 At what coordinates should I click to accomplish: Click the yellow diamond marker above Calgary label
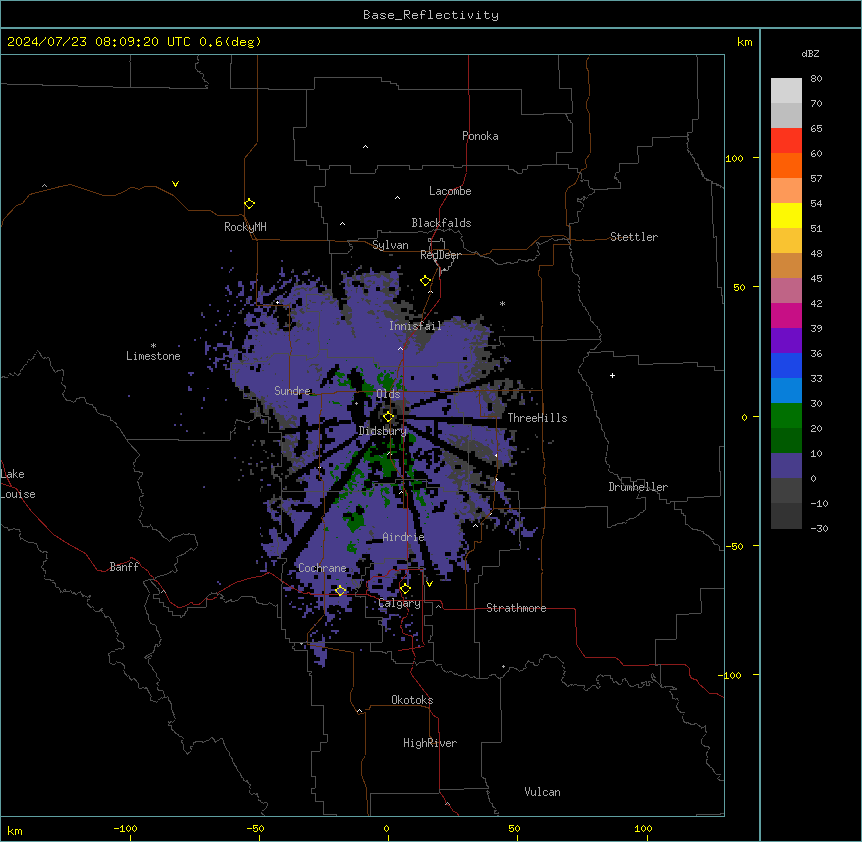(405, 589)
